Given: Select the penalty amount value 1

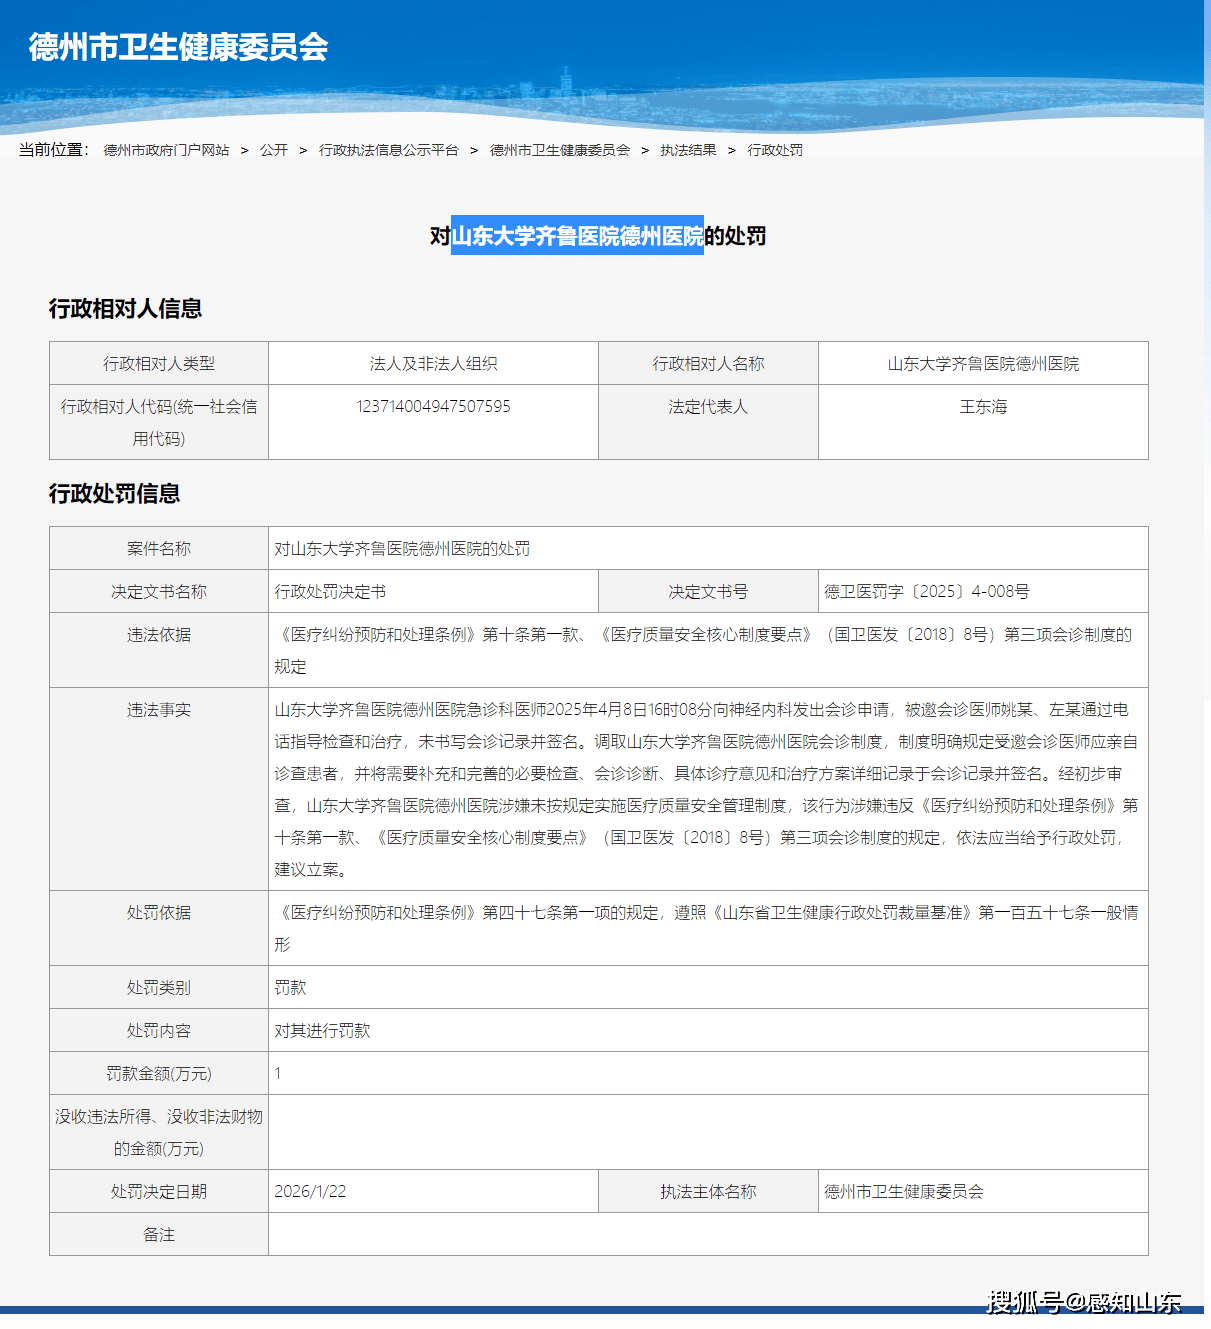Looking at the screenshot, I should click(280, 1073).
